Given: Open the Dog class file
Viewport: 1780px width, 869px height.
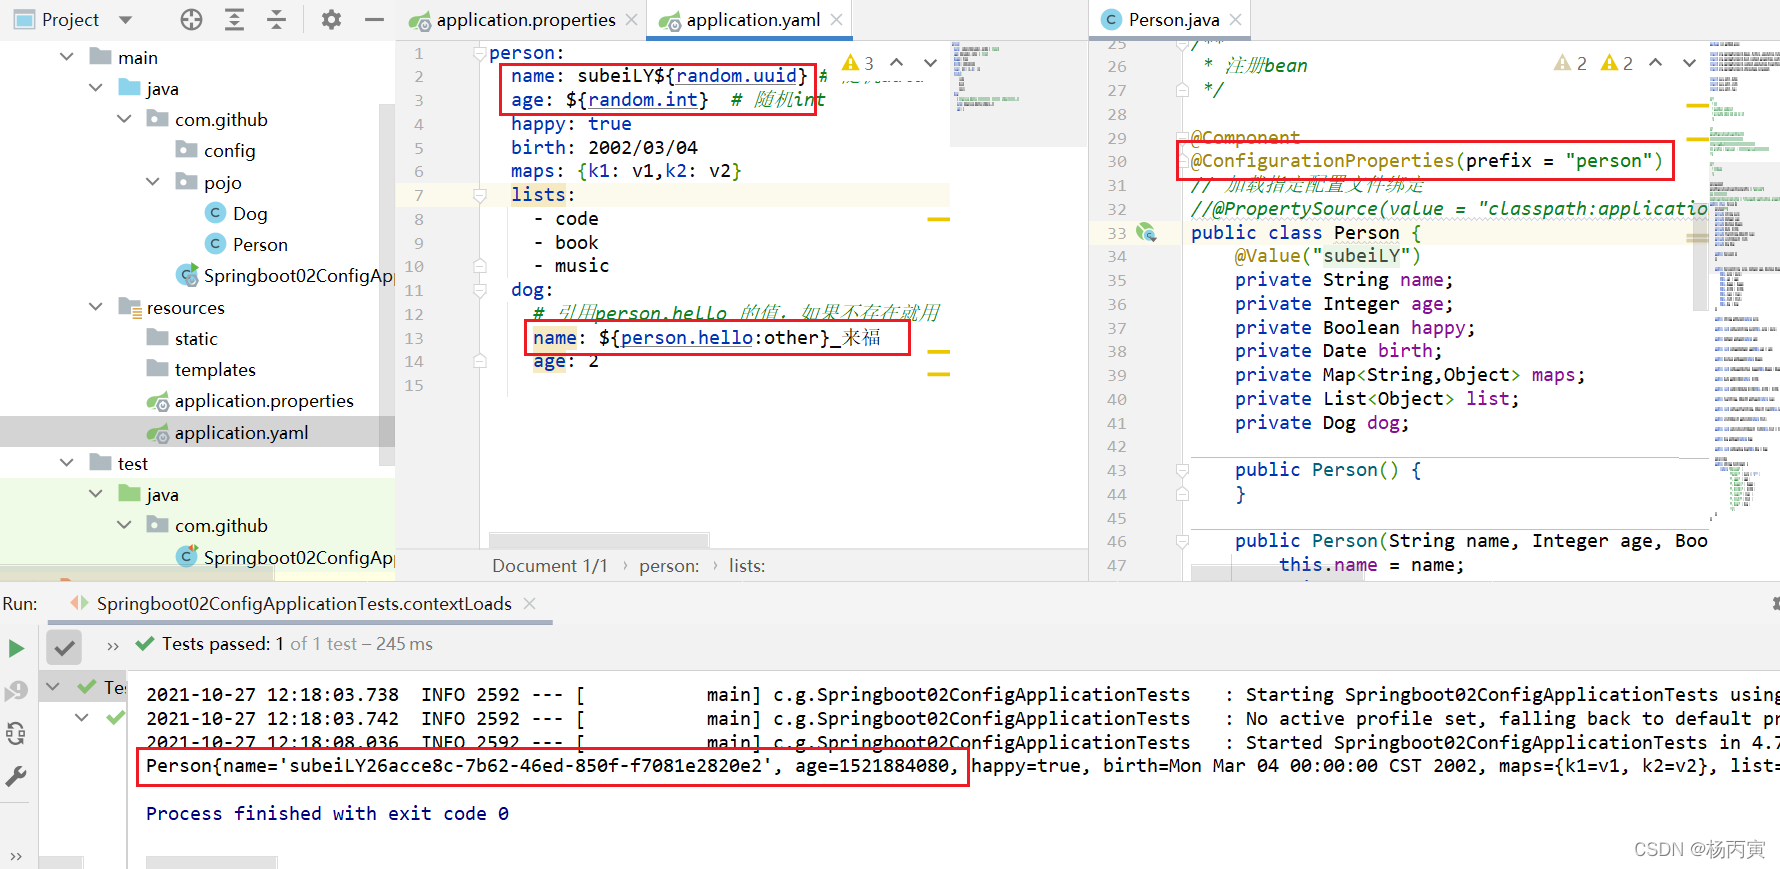Looking at the screenshot, I should (249, 213).
